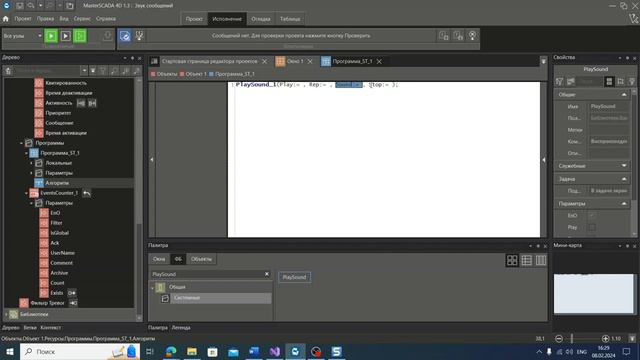Viewport: 640px width, 360px height.
Task: Click the link icon beside Exists
Action: (71, 293)
